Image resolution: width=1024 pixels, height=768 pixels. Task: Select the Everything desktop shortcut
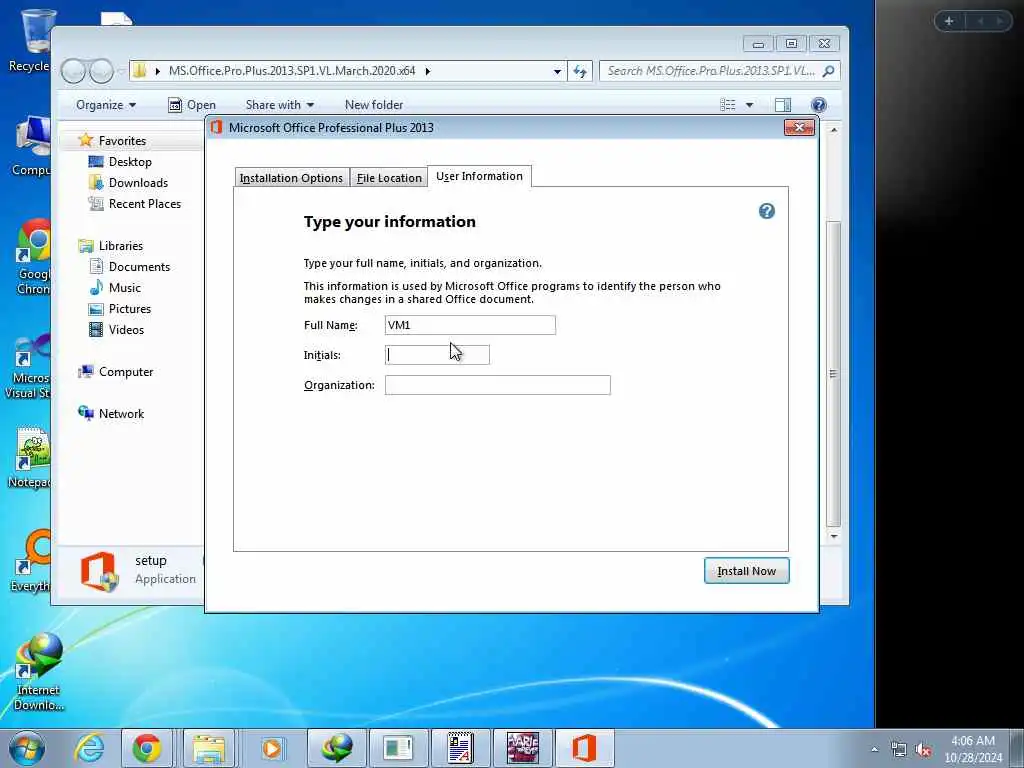coord(31,562)
